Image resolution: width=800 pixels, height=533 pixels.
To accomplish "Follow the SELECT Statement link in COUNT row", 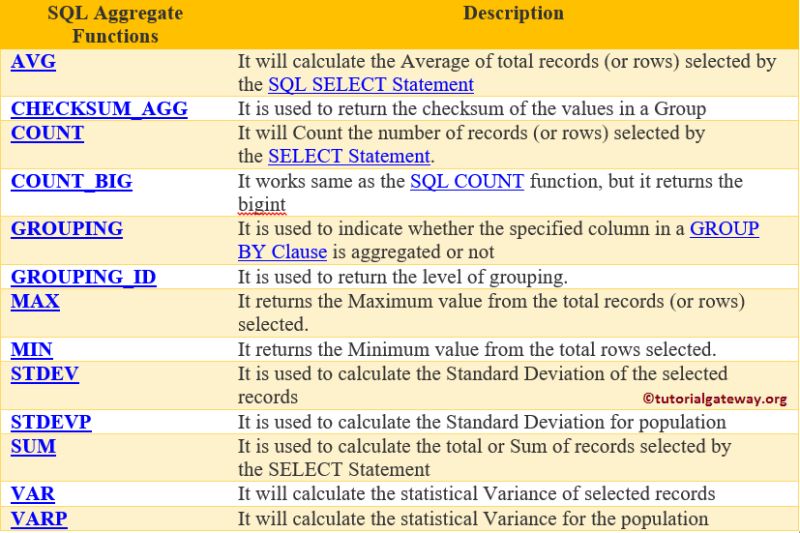I will point(349,156).
